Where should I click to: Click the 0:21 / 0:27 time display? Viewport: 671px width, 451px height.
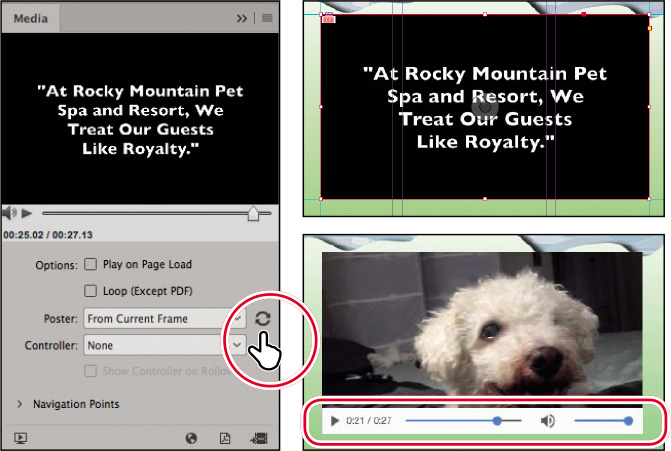pyautogui.click(x=368, y=421)
